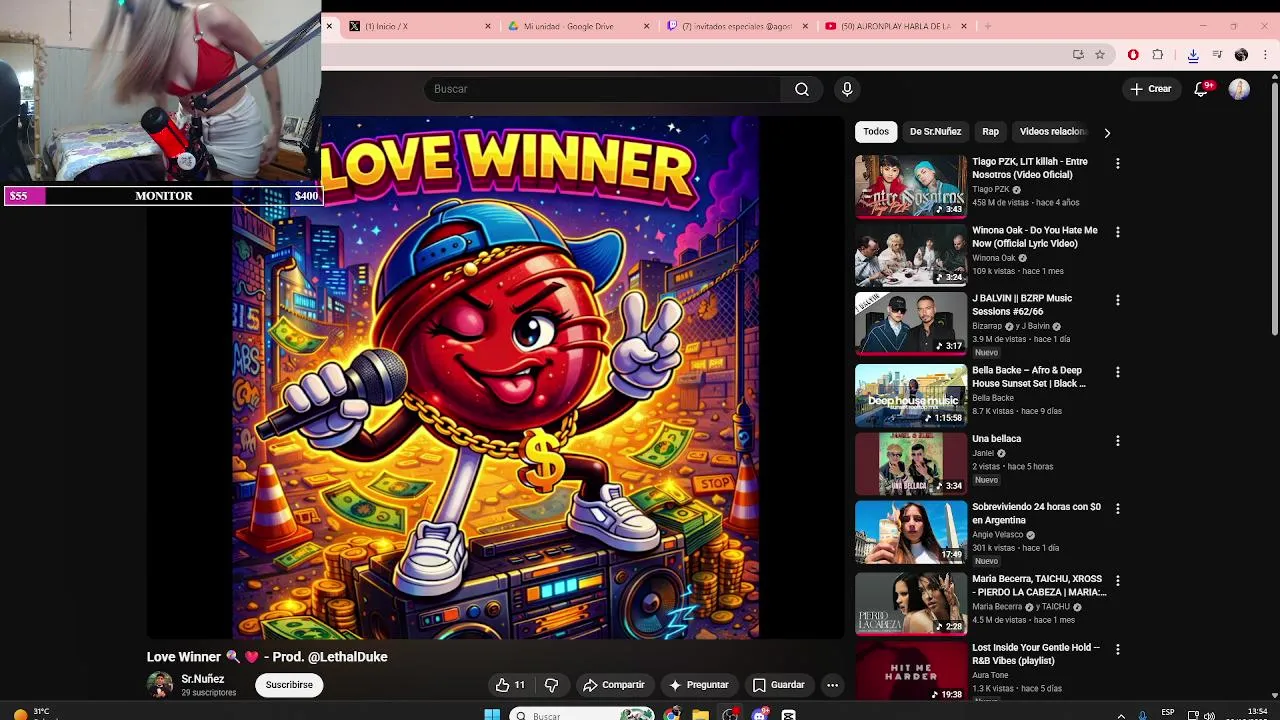
Task: Click the YouTube search magnifier icon
Action: click(802, 89)
